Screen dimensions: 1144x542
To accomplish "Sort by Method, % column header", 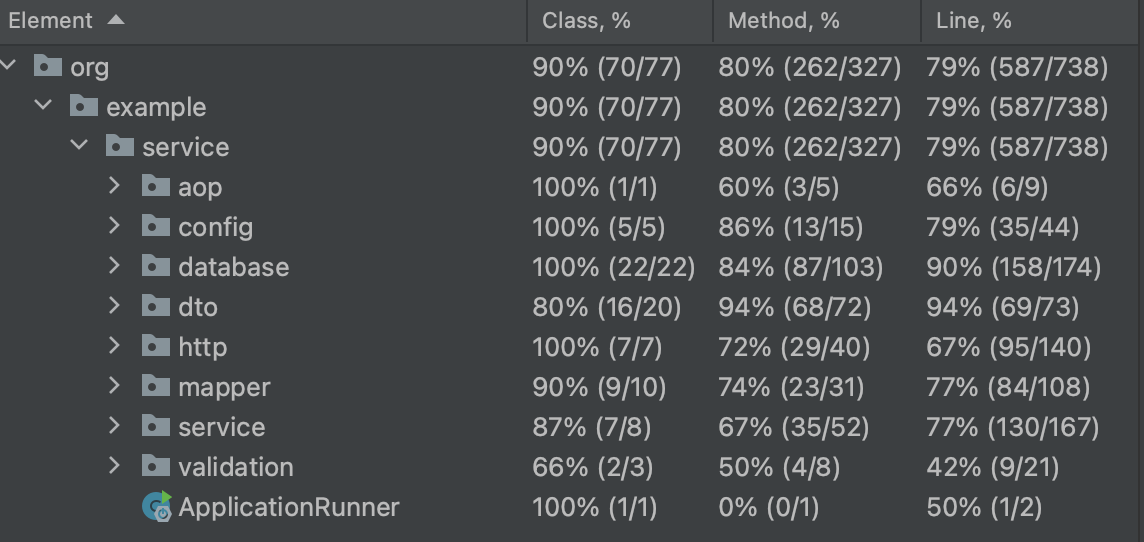I will [x=784, y=20].
